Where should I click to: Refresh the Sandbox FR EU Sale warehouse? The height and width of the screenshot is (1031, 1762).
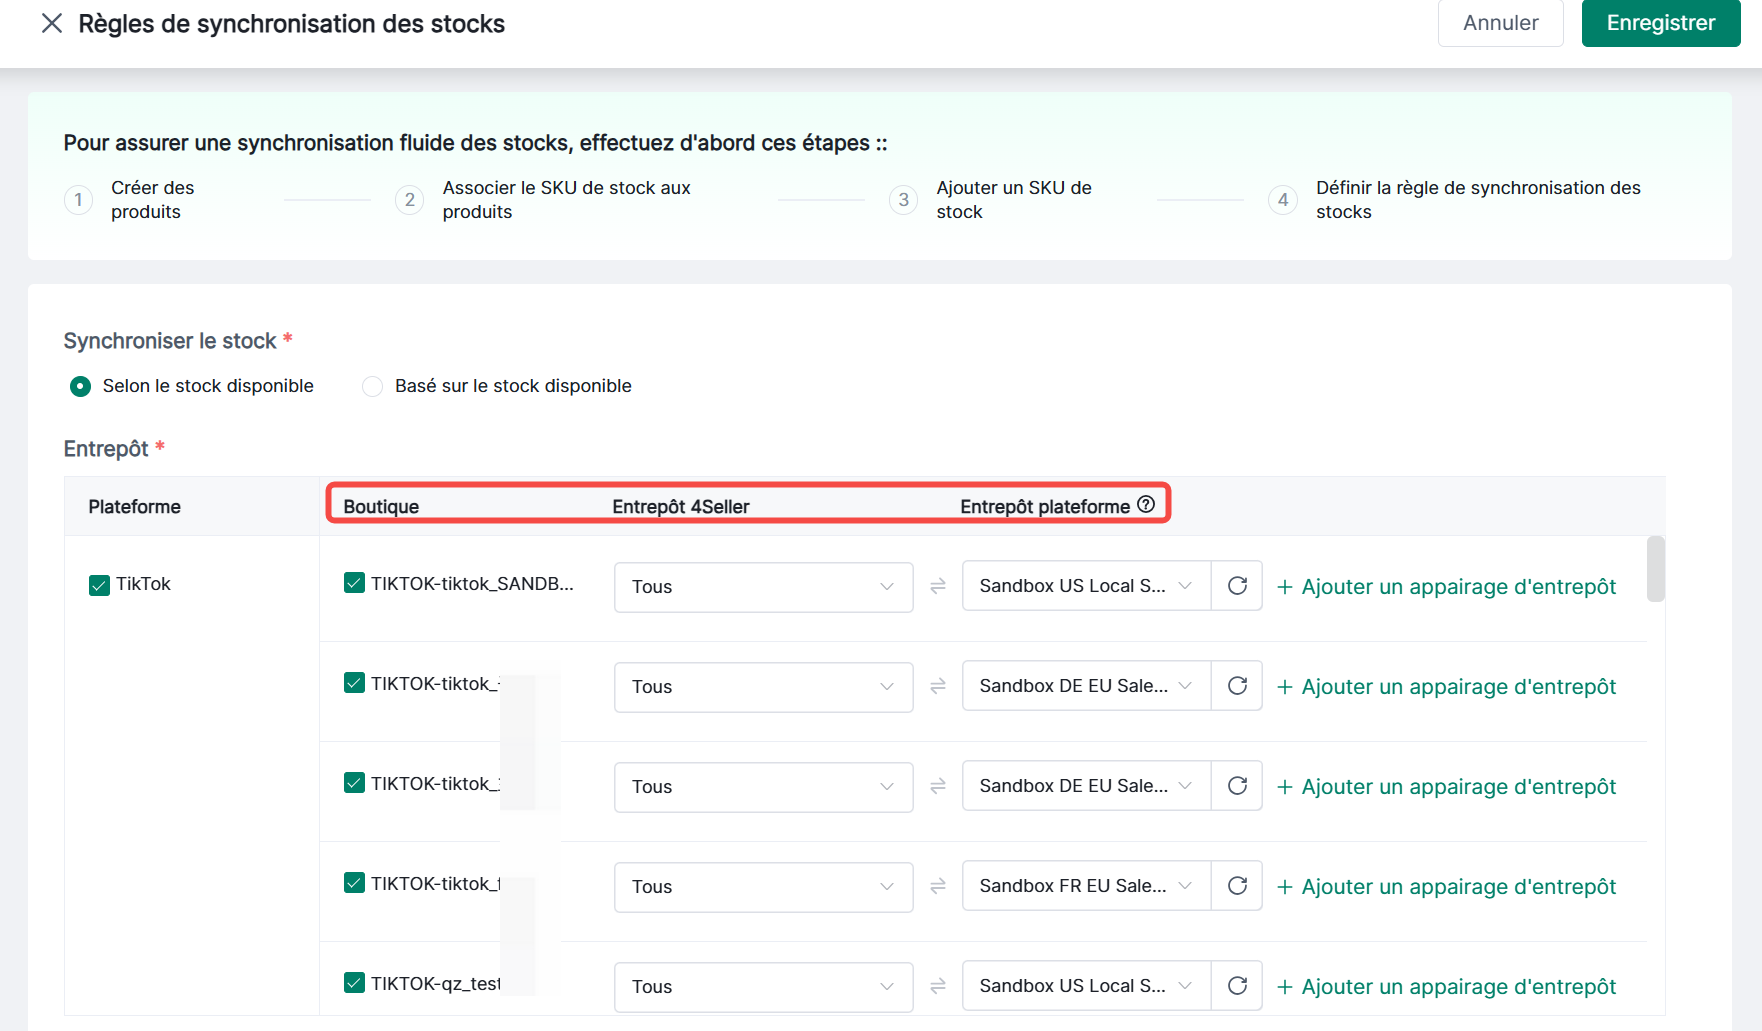1237,886
